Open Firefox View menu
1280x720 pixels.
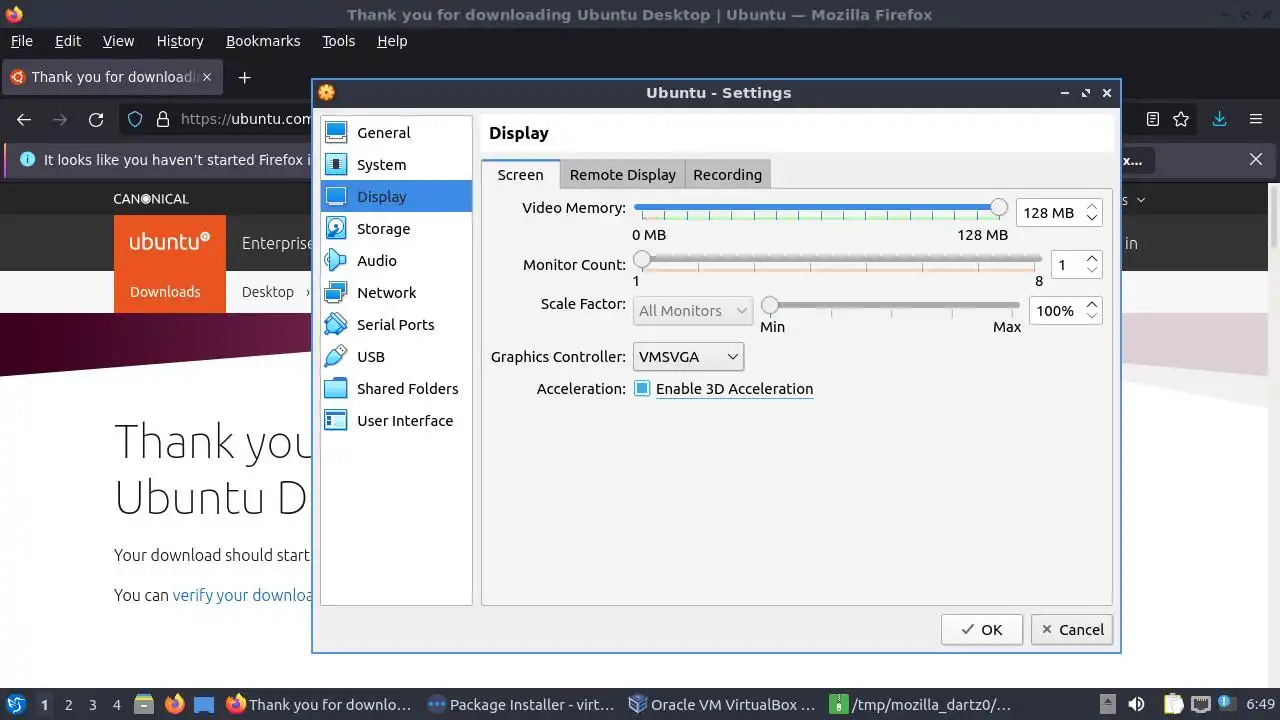pos(118,41)
